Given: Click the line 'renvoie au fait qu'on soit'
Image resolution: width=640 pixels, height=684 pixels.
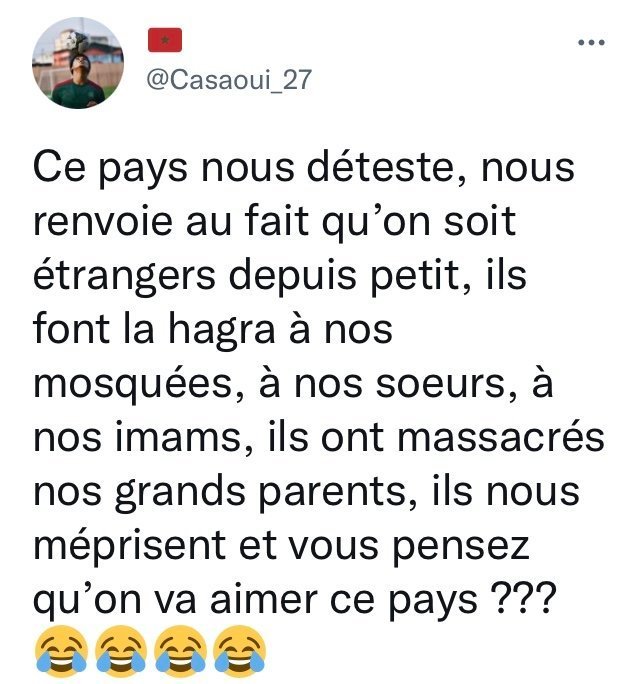Looking at the screenshot, I should (274, 222).
